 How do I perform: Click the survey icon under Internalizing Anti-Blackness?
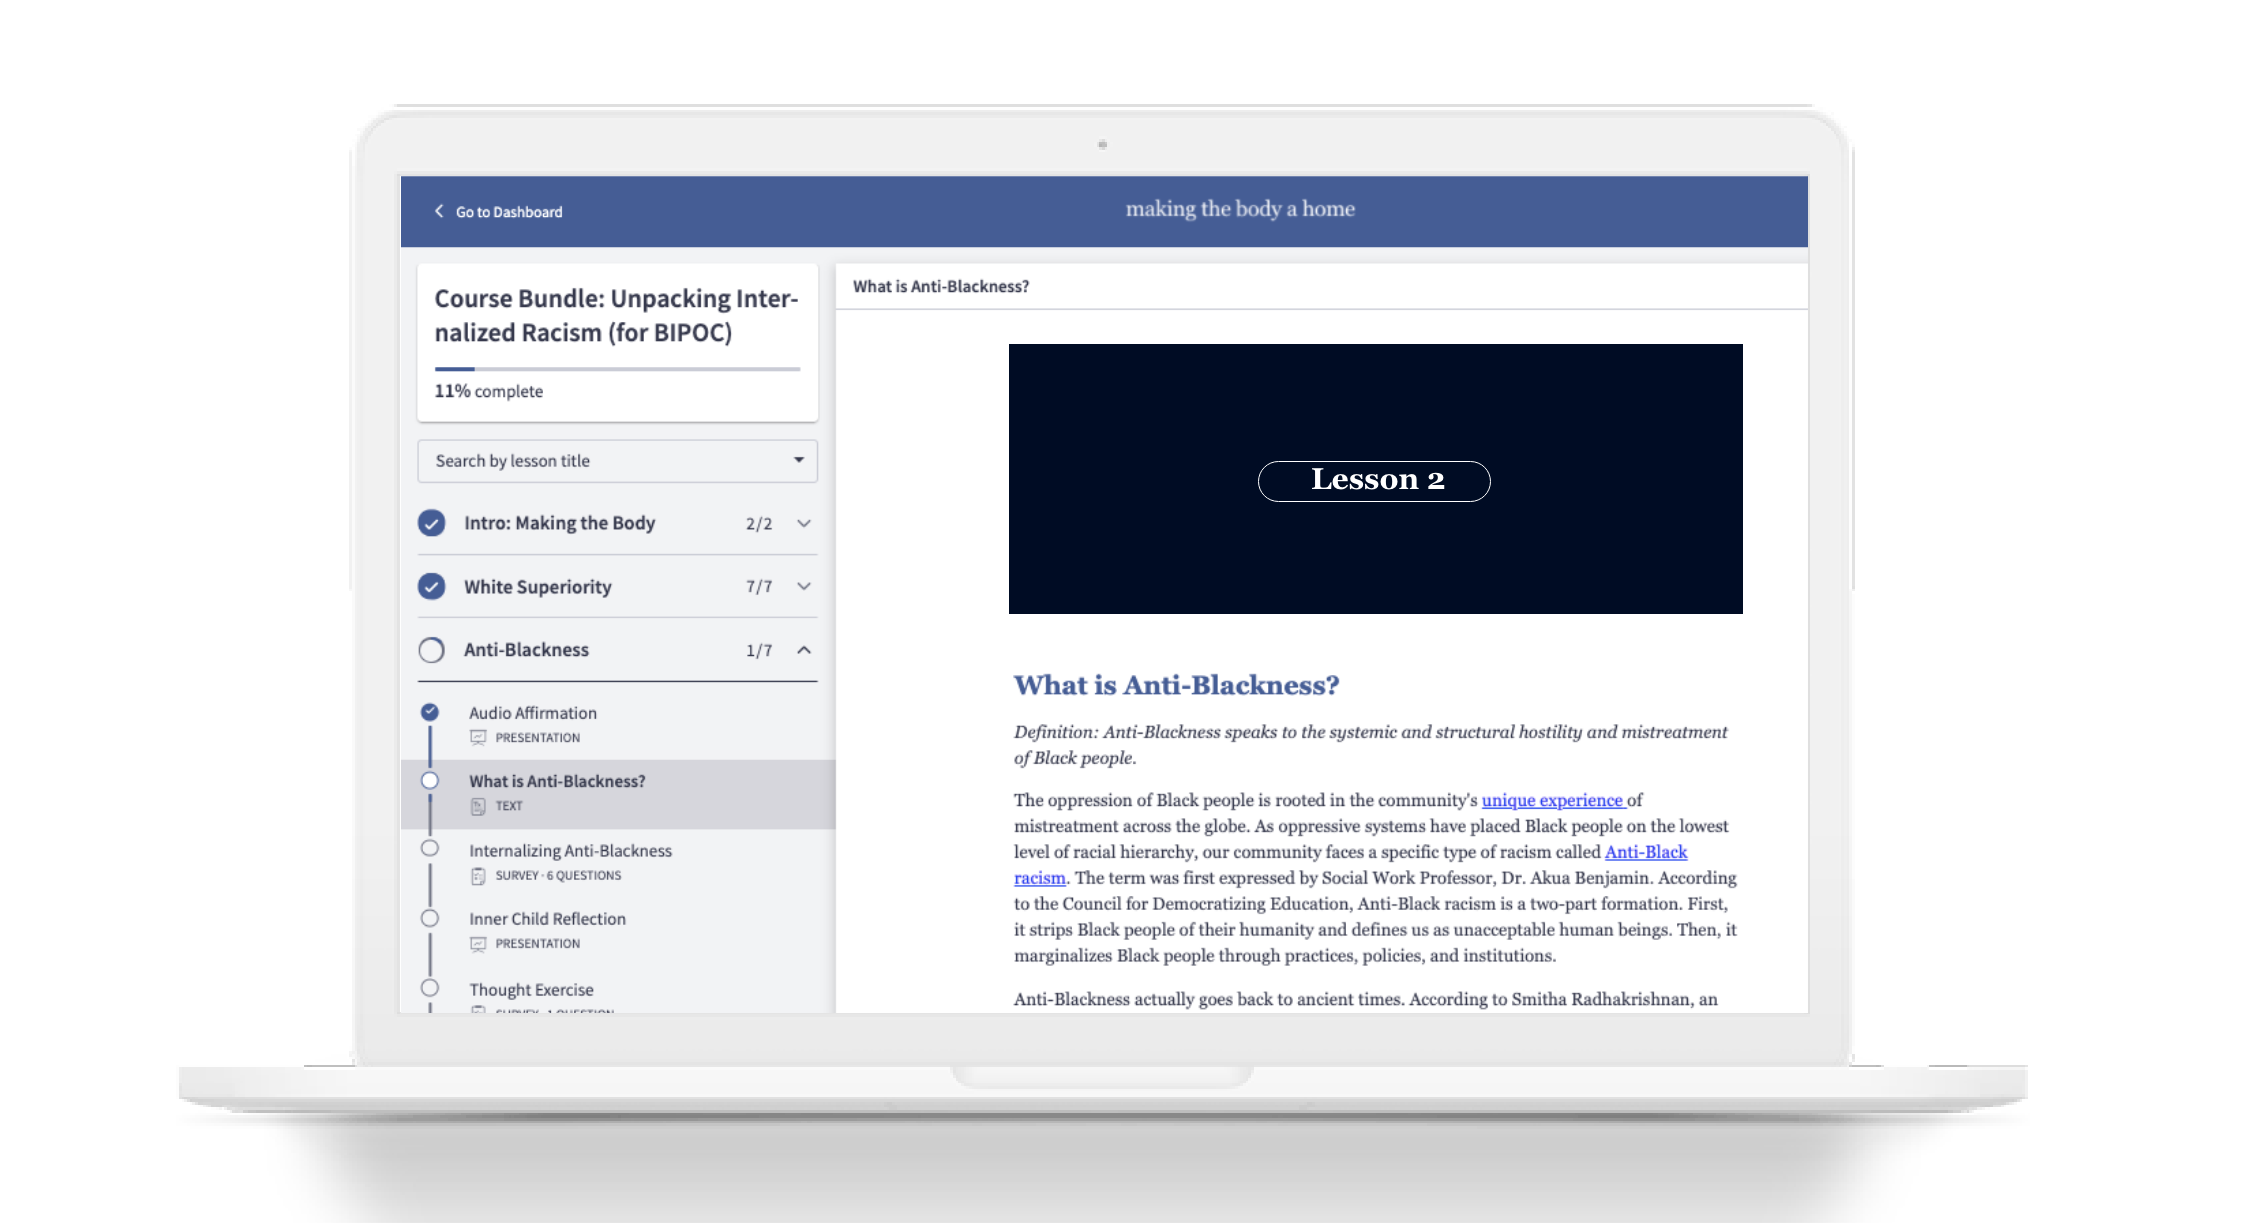pos(478,876)
